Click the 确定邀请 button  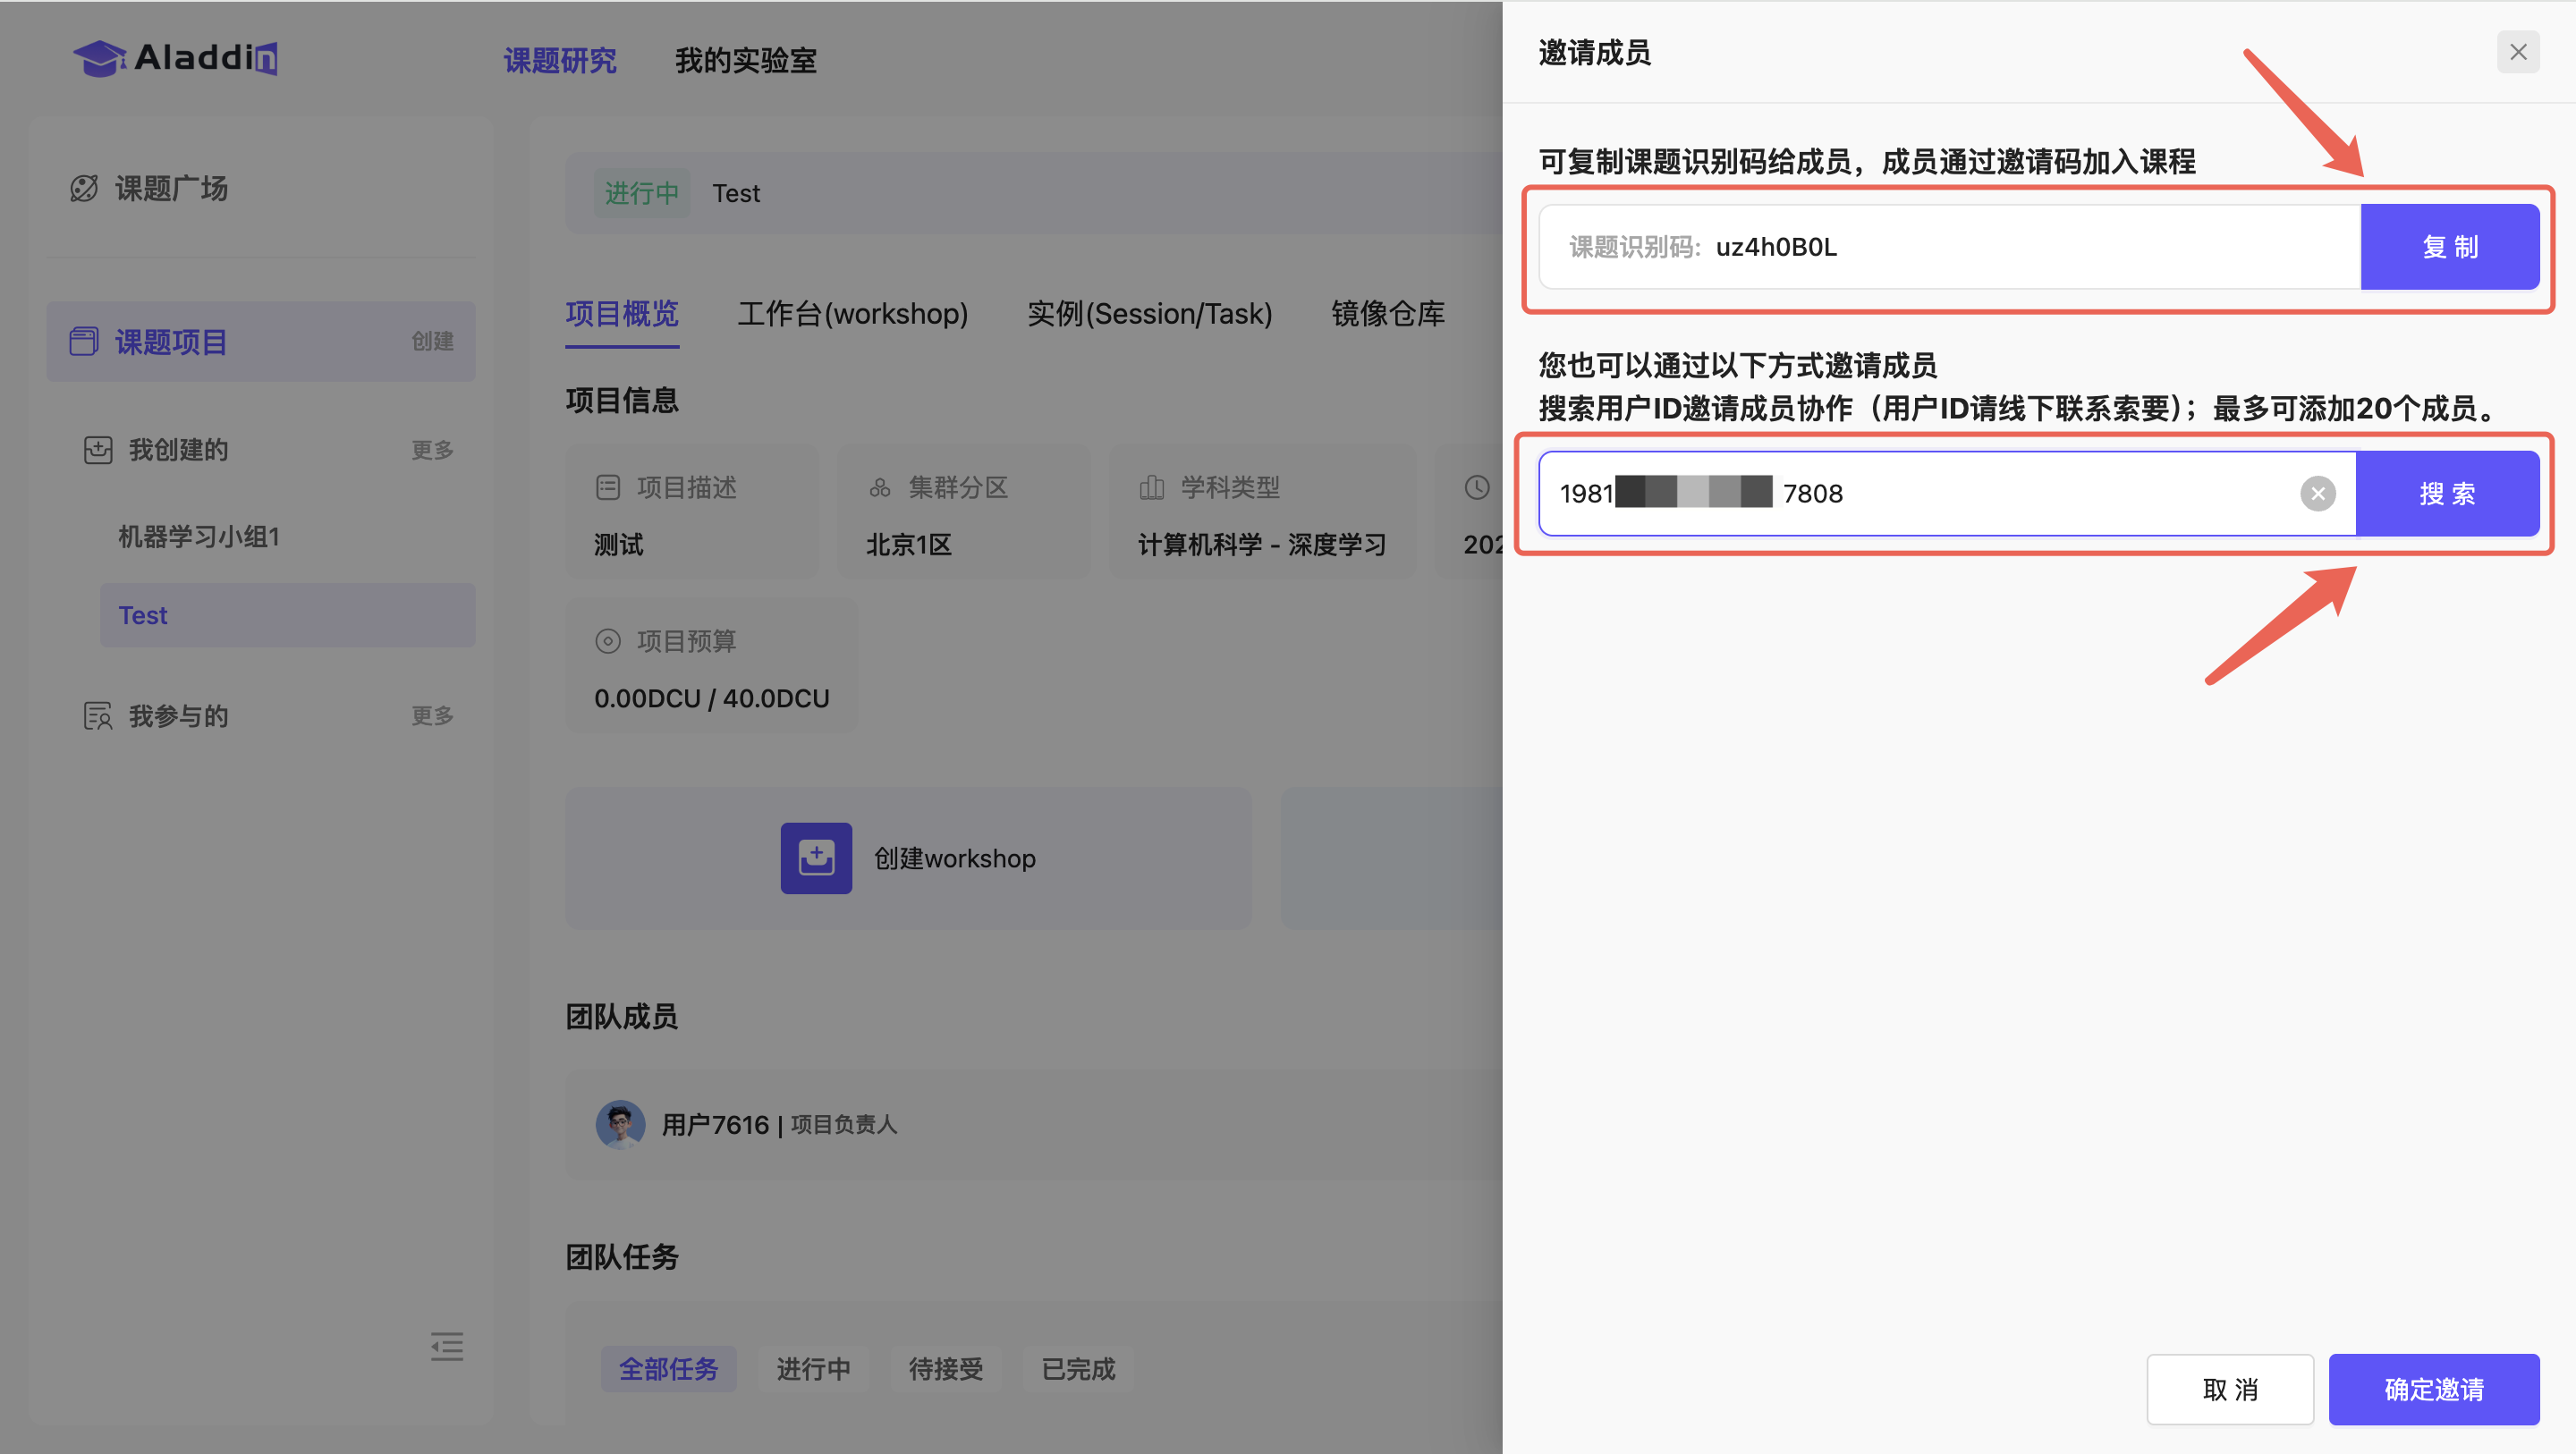2433,1389
